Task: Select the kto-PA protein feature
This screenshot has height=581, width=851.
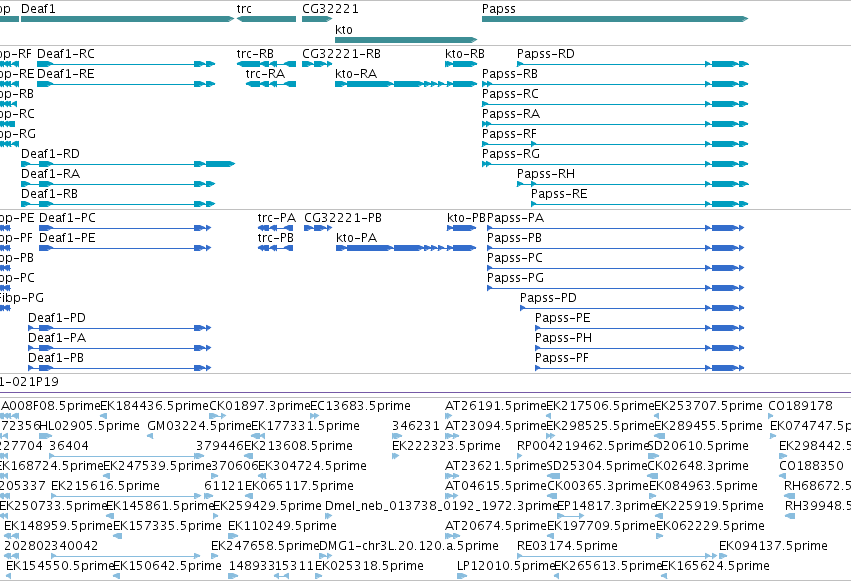Action: coord(406,248)
